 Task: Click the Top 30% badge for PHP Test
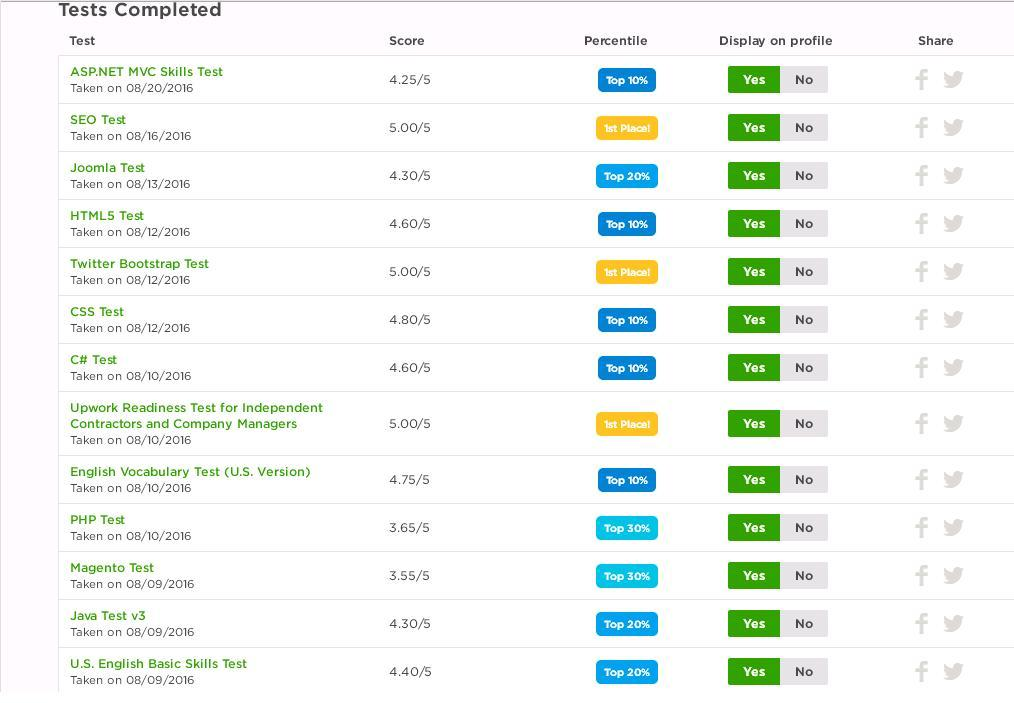pos(627,528)
